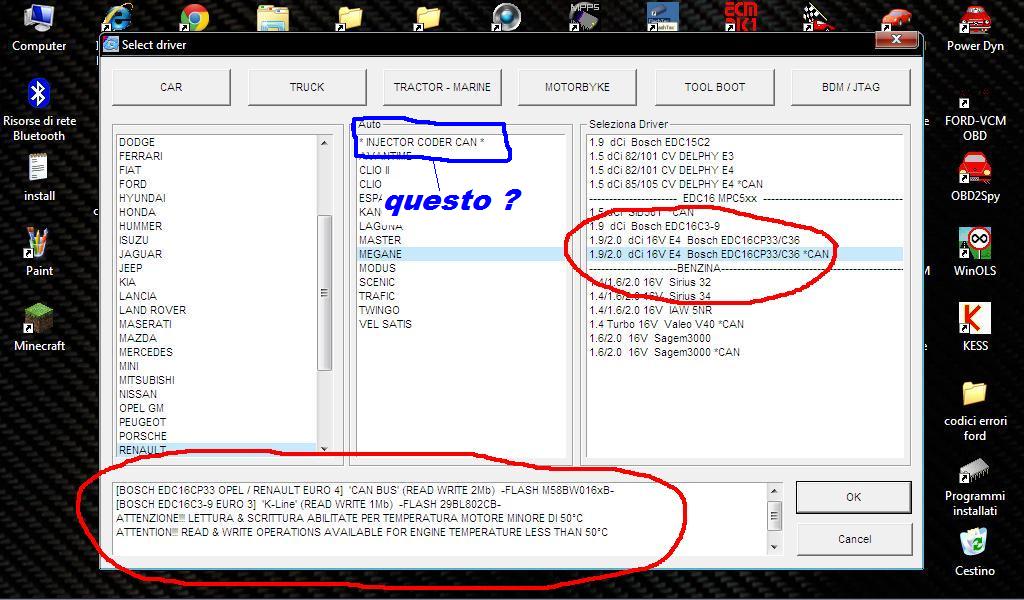Choose the TRUCK vehicle category
1024x600 pixels.
coord(307,87)
